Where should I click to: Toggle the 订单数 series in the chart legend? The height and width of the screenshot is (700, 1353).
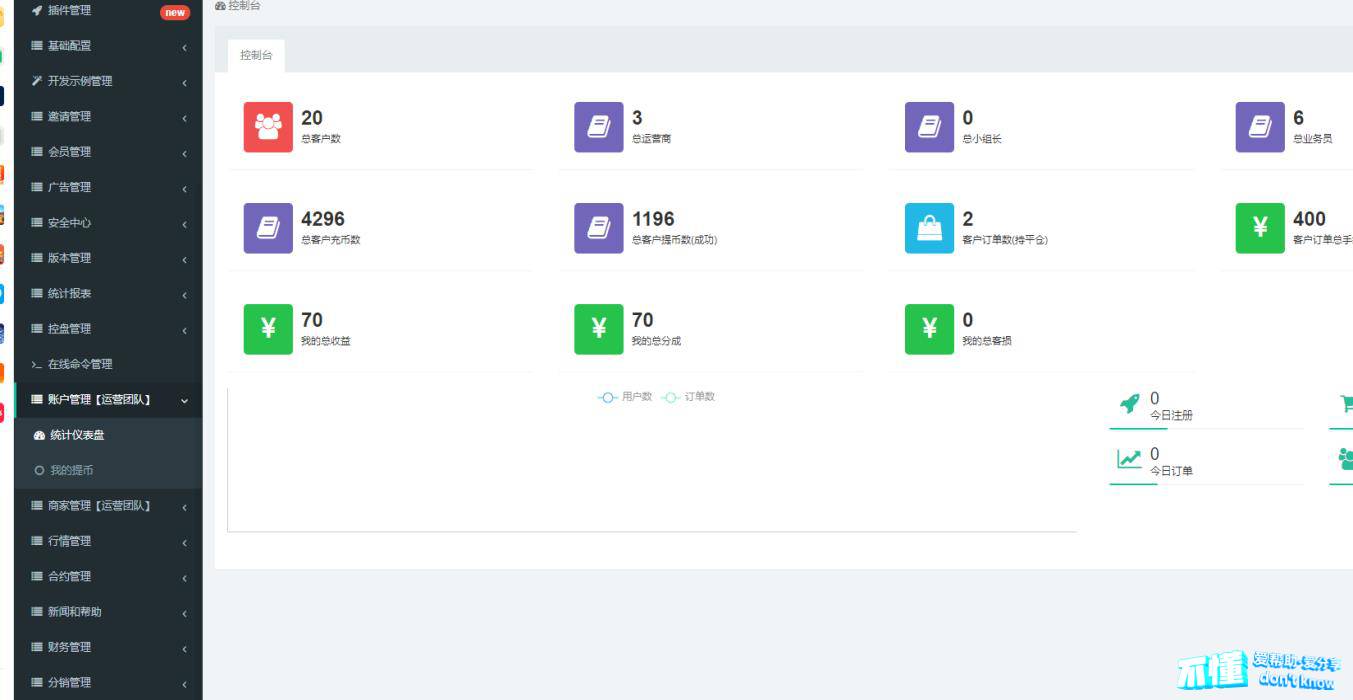click(688, 397)
